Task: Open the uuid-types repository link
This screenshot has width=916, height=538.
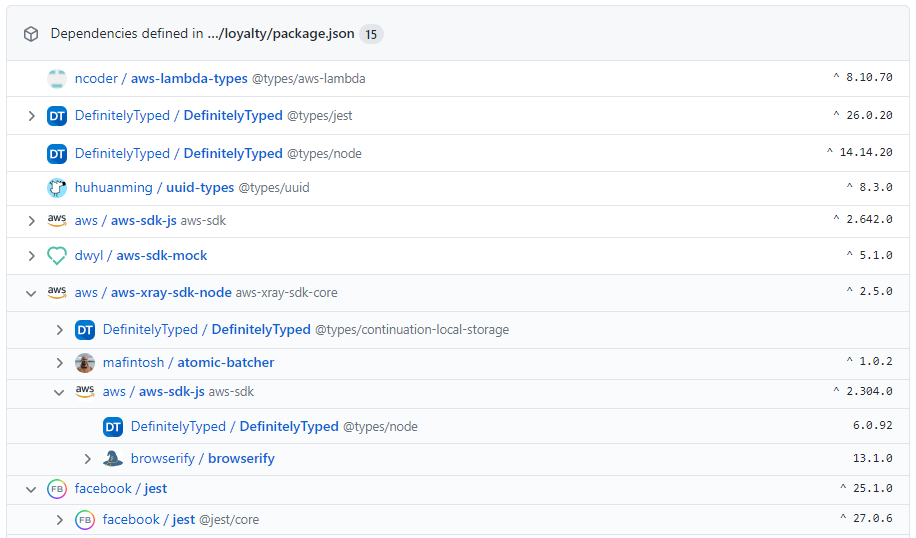Action: point(200,188)
